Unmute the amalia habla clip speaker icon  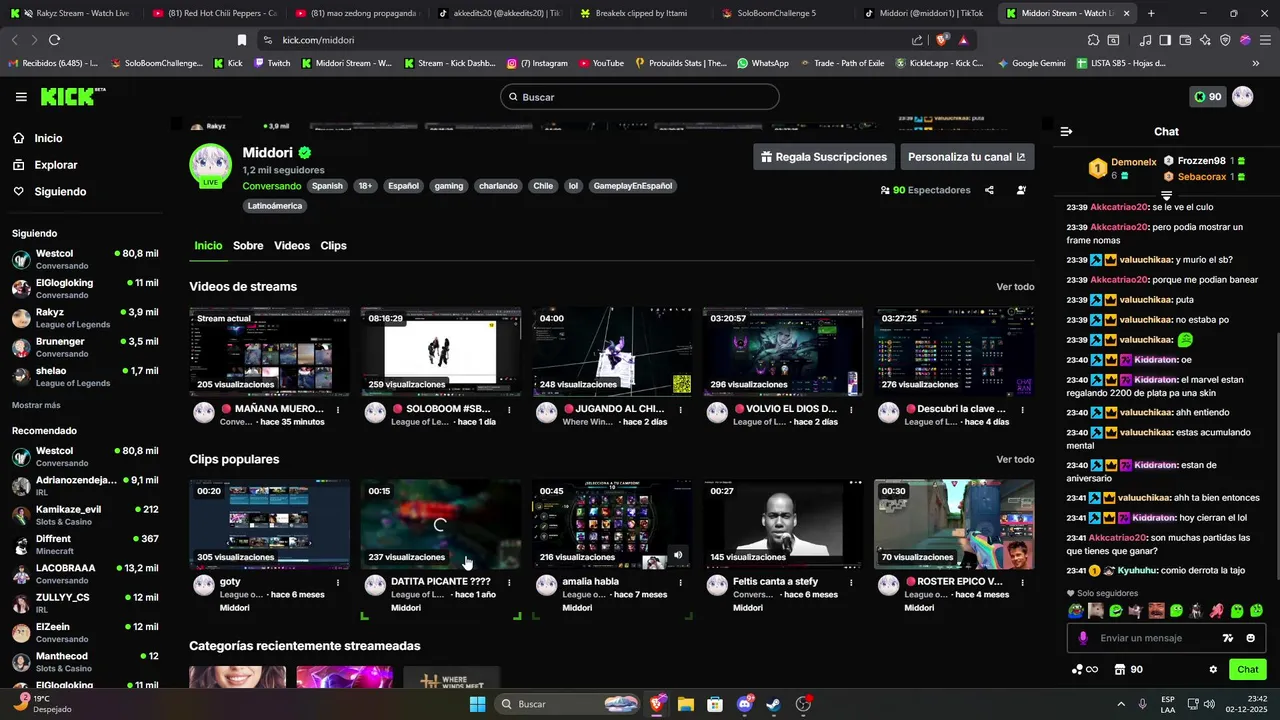pyautogui.click(x=678, y=555)
